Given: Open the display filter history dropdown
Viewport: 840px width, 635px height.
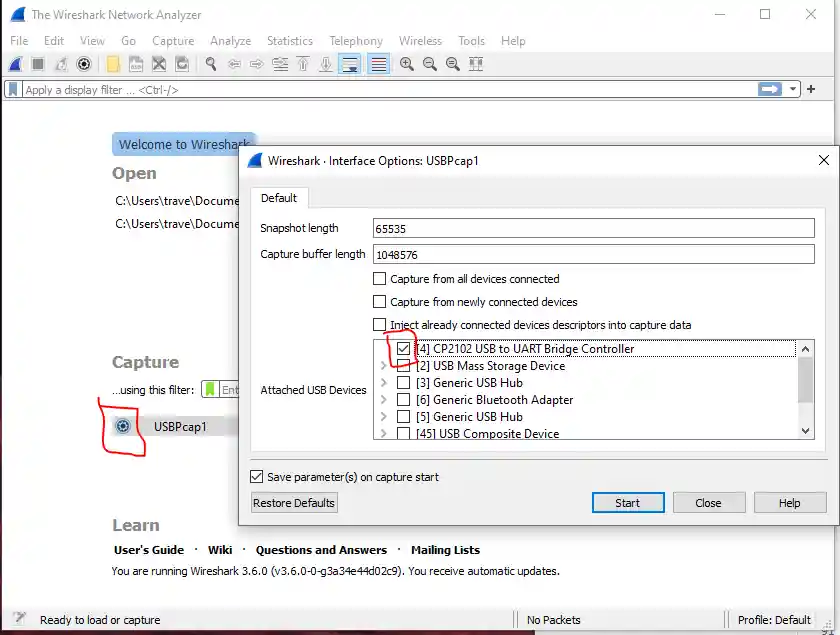Looking at the screenshot, I should point(794,89).
